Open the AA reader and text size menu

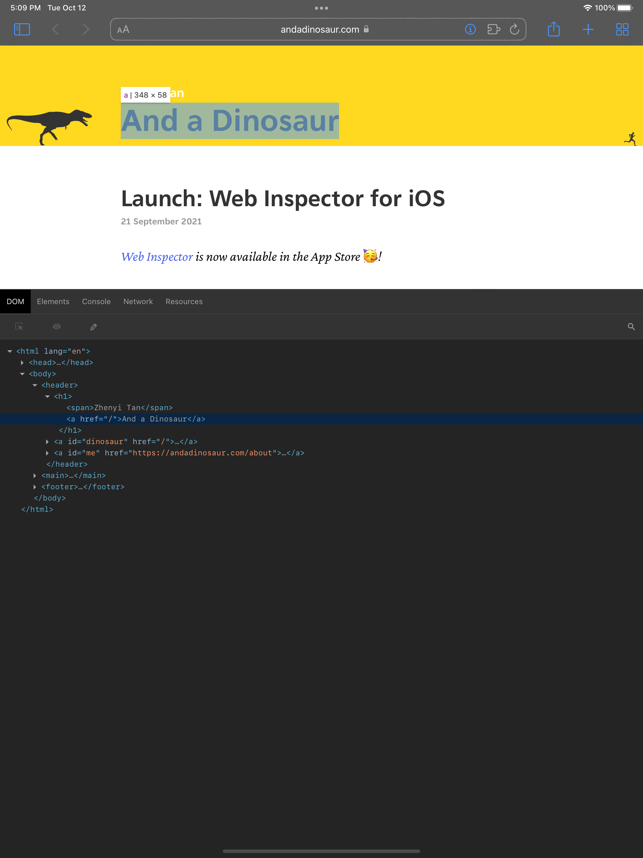[123, 30]
